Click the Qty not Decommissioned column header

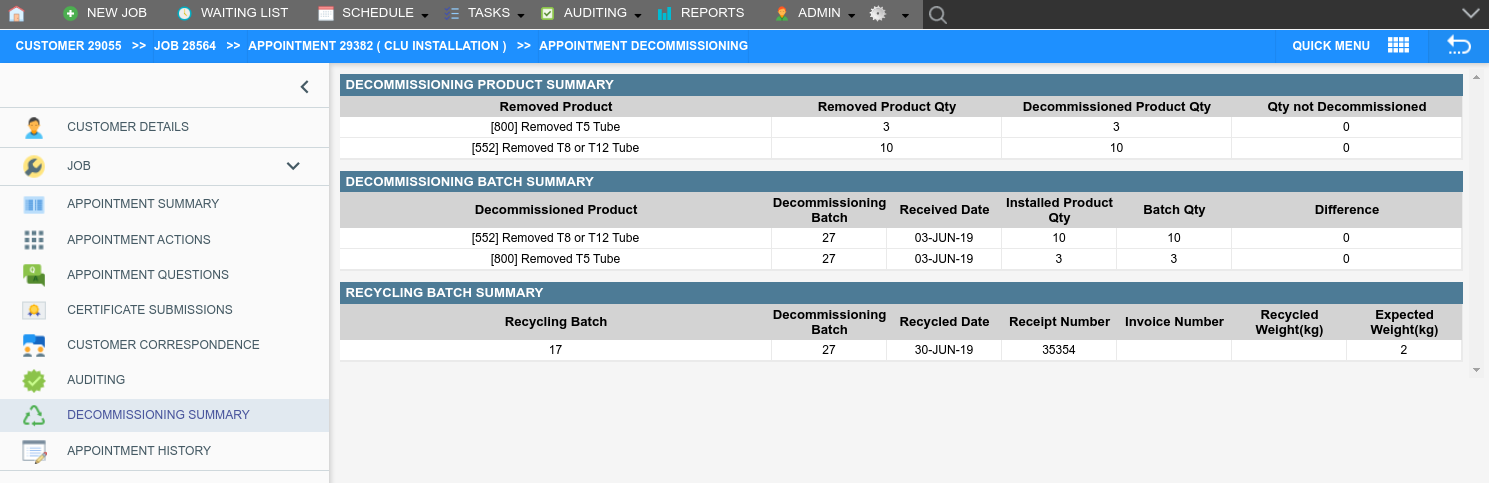click(1346, 106)
